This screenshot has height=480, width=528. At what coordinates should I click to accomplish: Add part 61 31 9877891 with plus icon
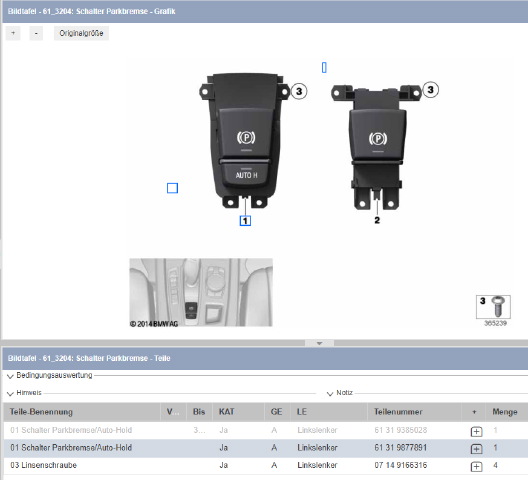pyautogui.click(x=476, y=449)
